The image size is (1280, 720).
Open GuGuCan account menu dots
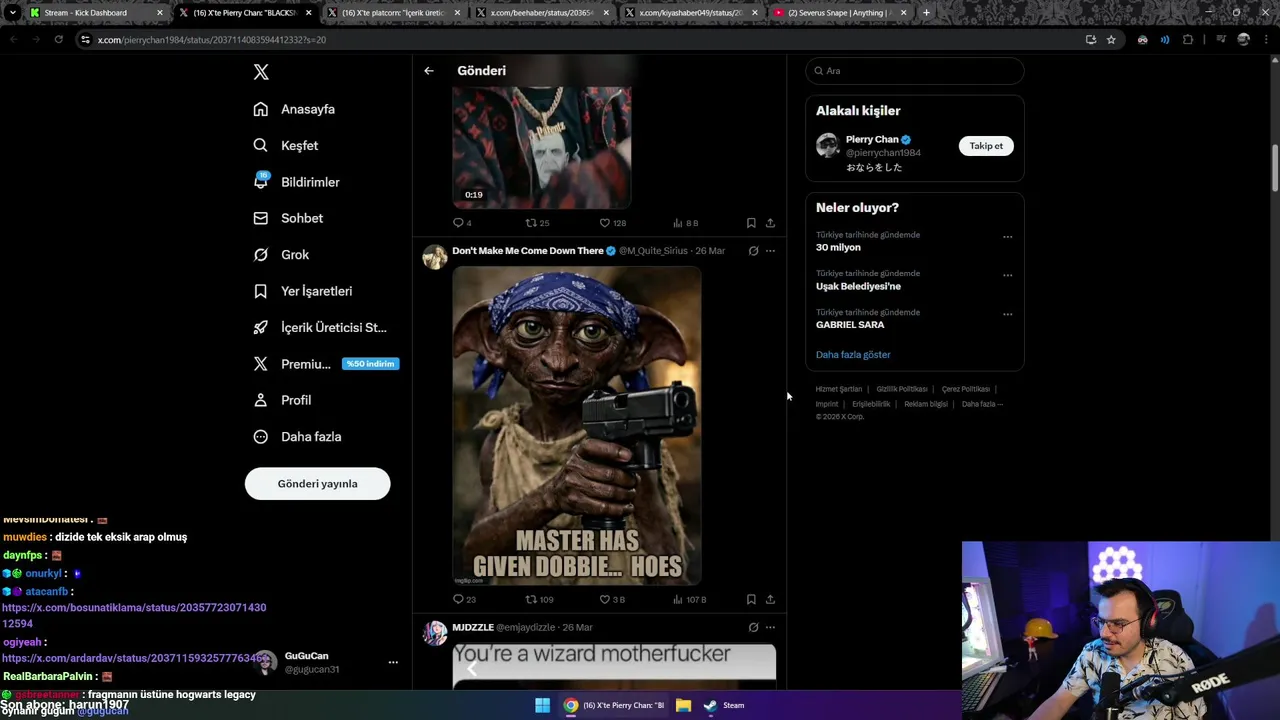pyautogui.click(x=393, y=662)
